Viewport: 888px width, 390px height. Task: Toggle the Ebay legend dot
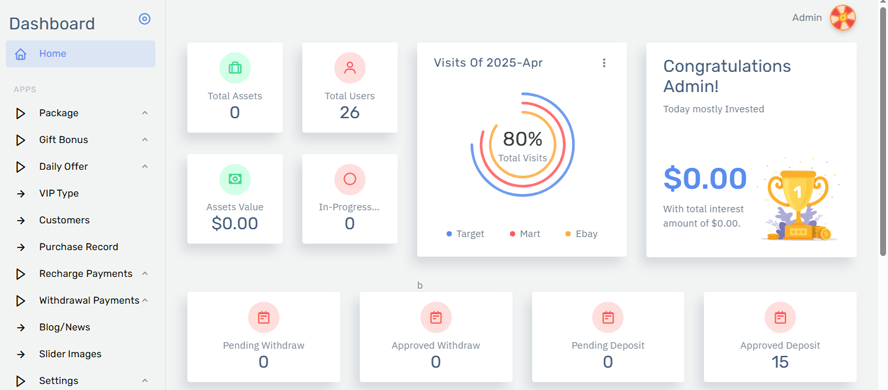568,234
